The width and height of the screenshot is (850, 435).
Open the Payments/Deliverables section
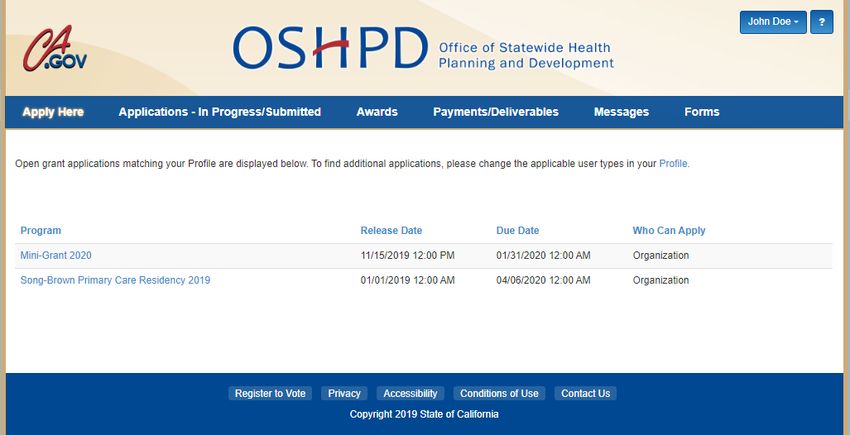point(495,112)
